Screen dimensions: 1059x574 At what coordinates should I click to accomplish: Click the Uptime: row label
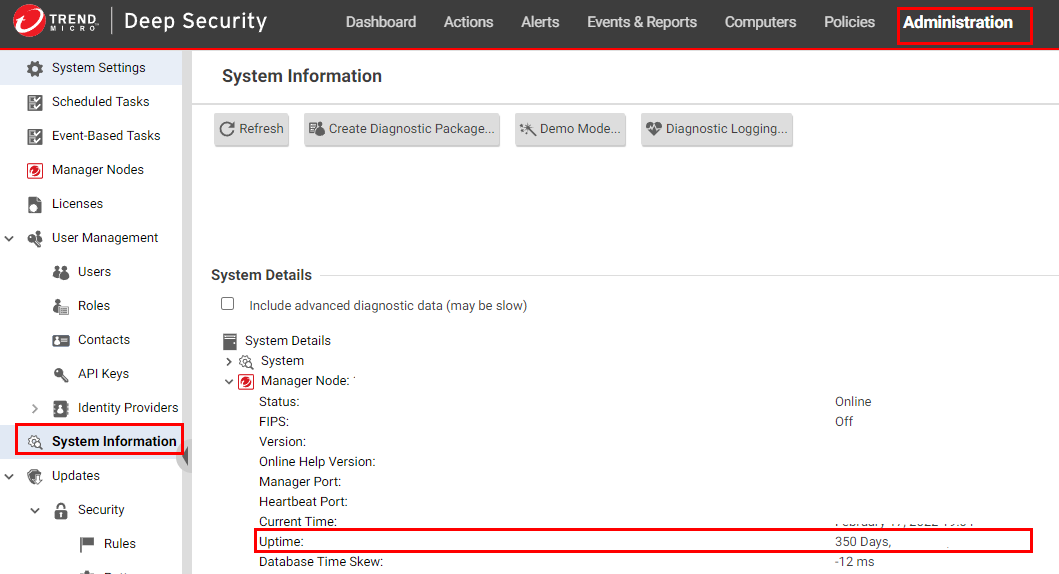(x=281, y=542)
